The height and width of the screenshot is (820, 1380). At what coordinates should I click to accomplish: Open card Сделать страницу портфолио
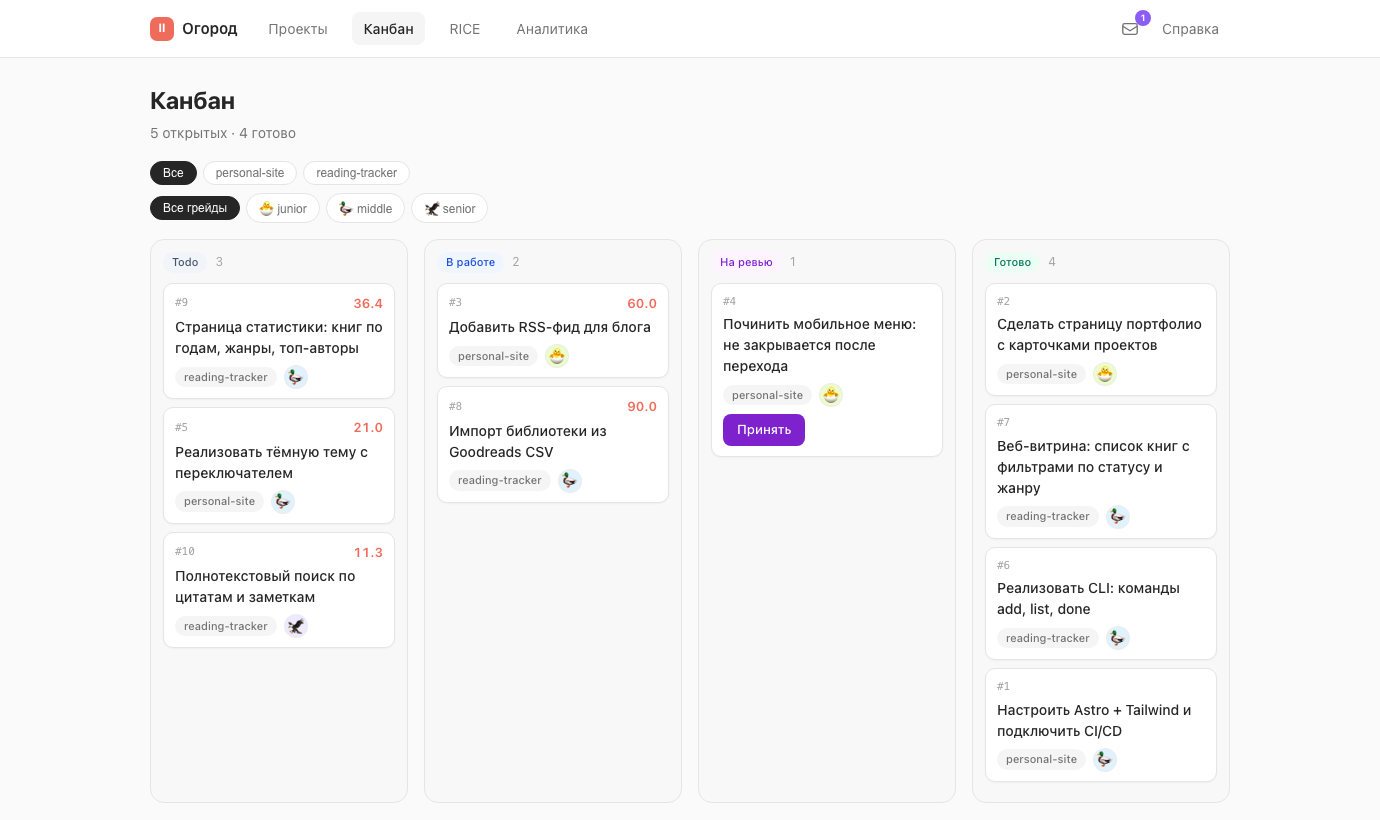(x=1101, y=339)
